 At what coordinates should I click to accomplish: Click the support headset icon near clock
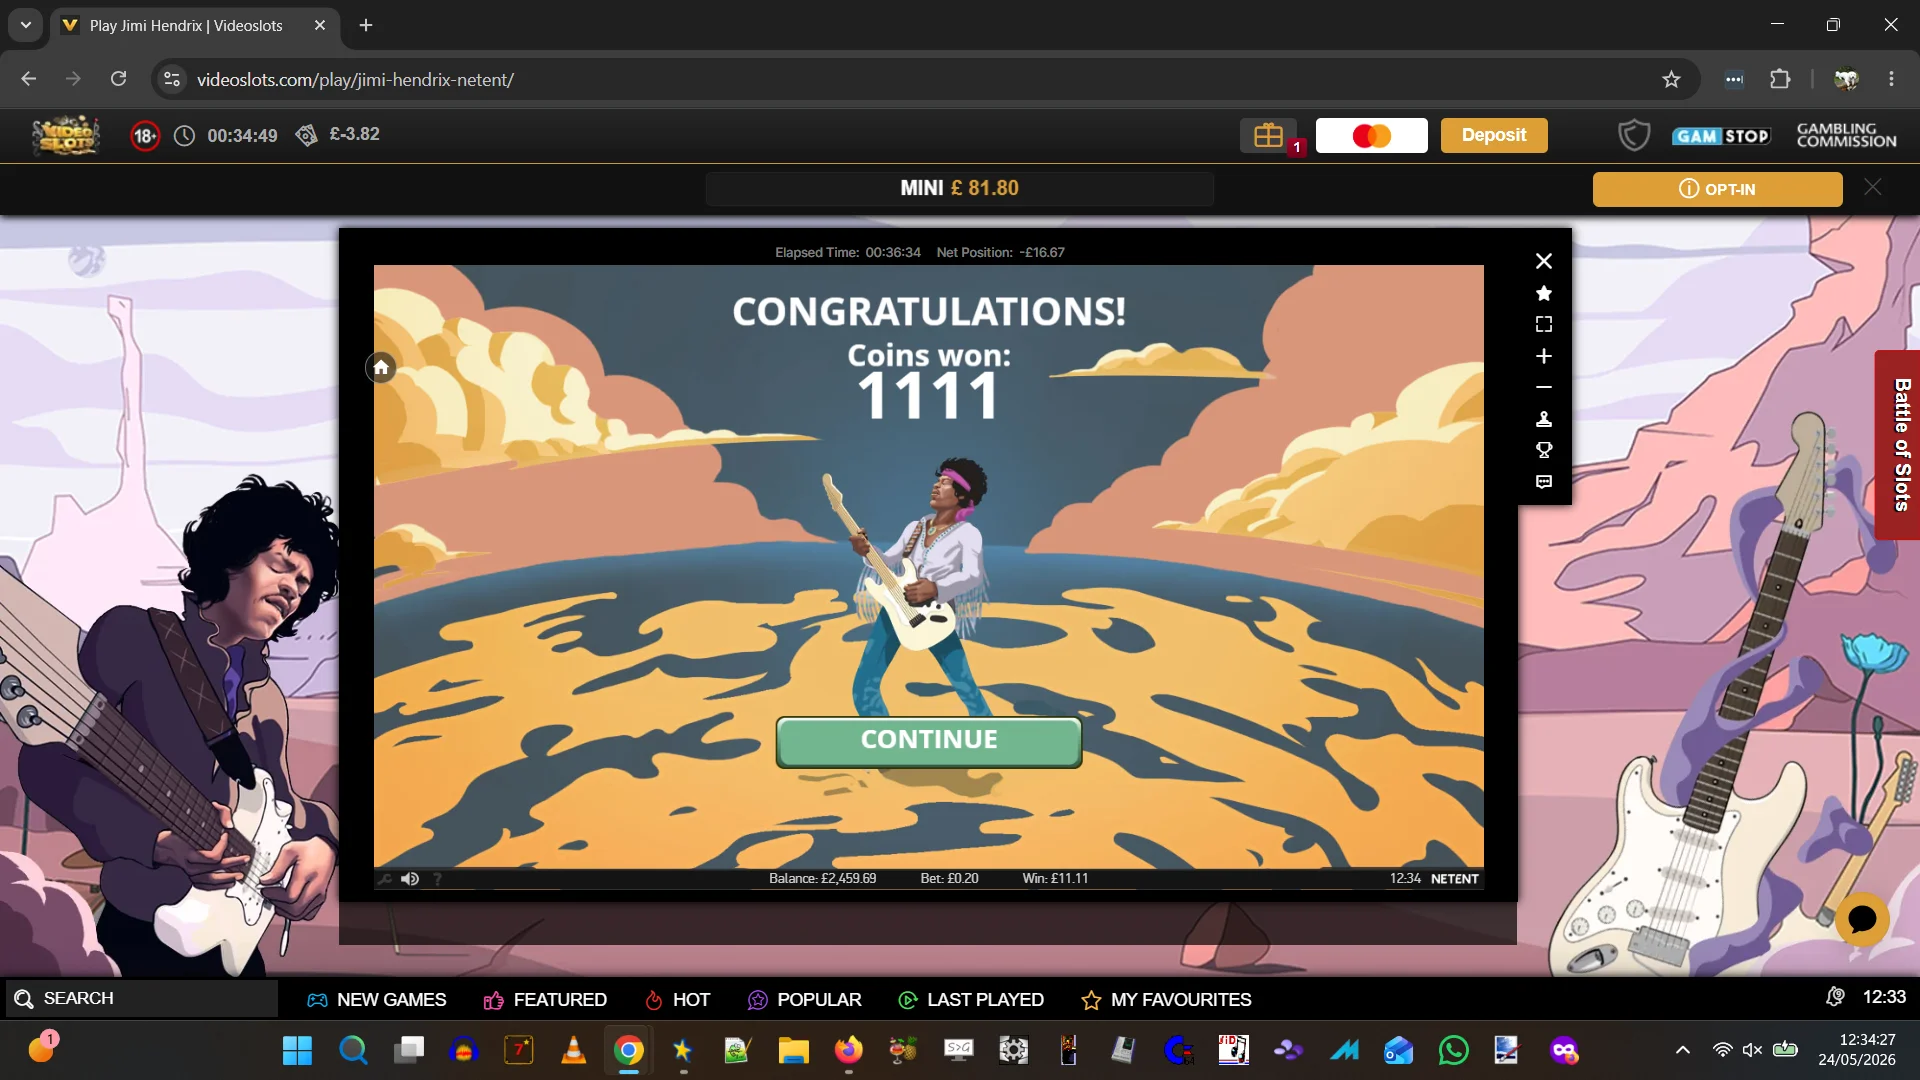1835,997
